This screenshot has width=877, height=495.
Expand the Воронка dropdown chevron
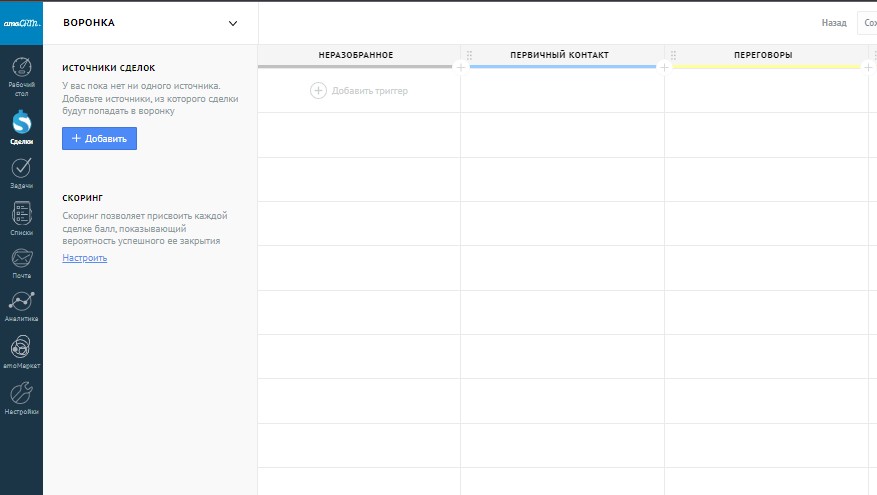(x=233, y=23)
